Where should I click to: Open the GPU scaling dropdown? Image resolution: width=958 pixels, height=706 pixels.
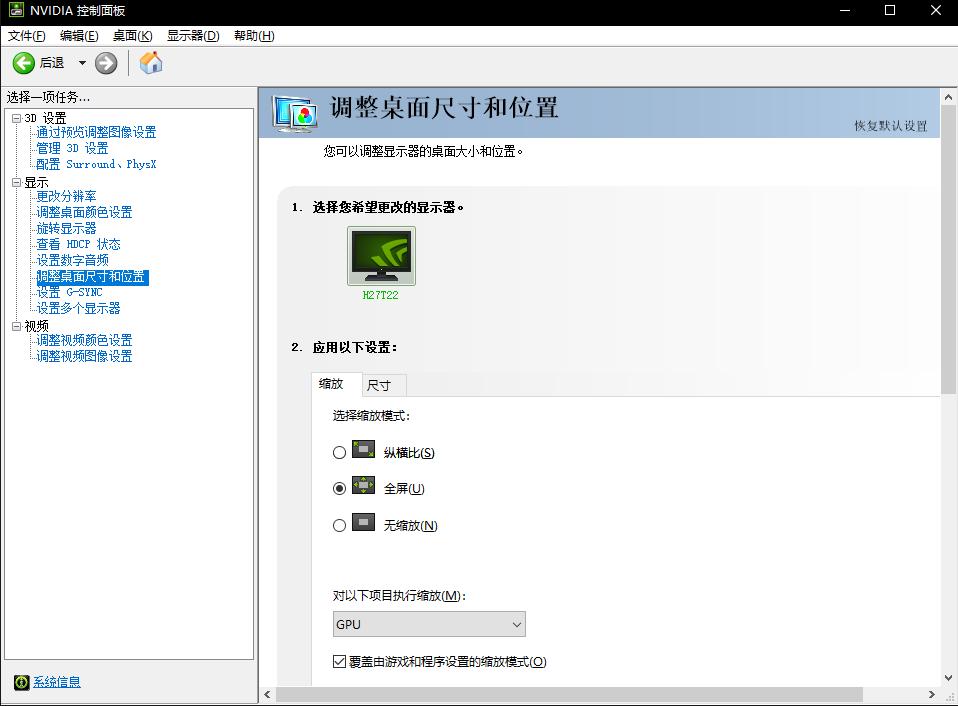516,624
